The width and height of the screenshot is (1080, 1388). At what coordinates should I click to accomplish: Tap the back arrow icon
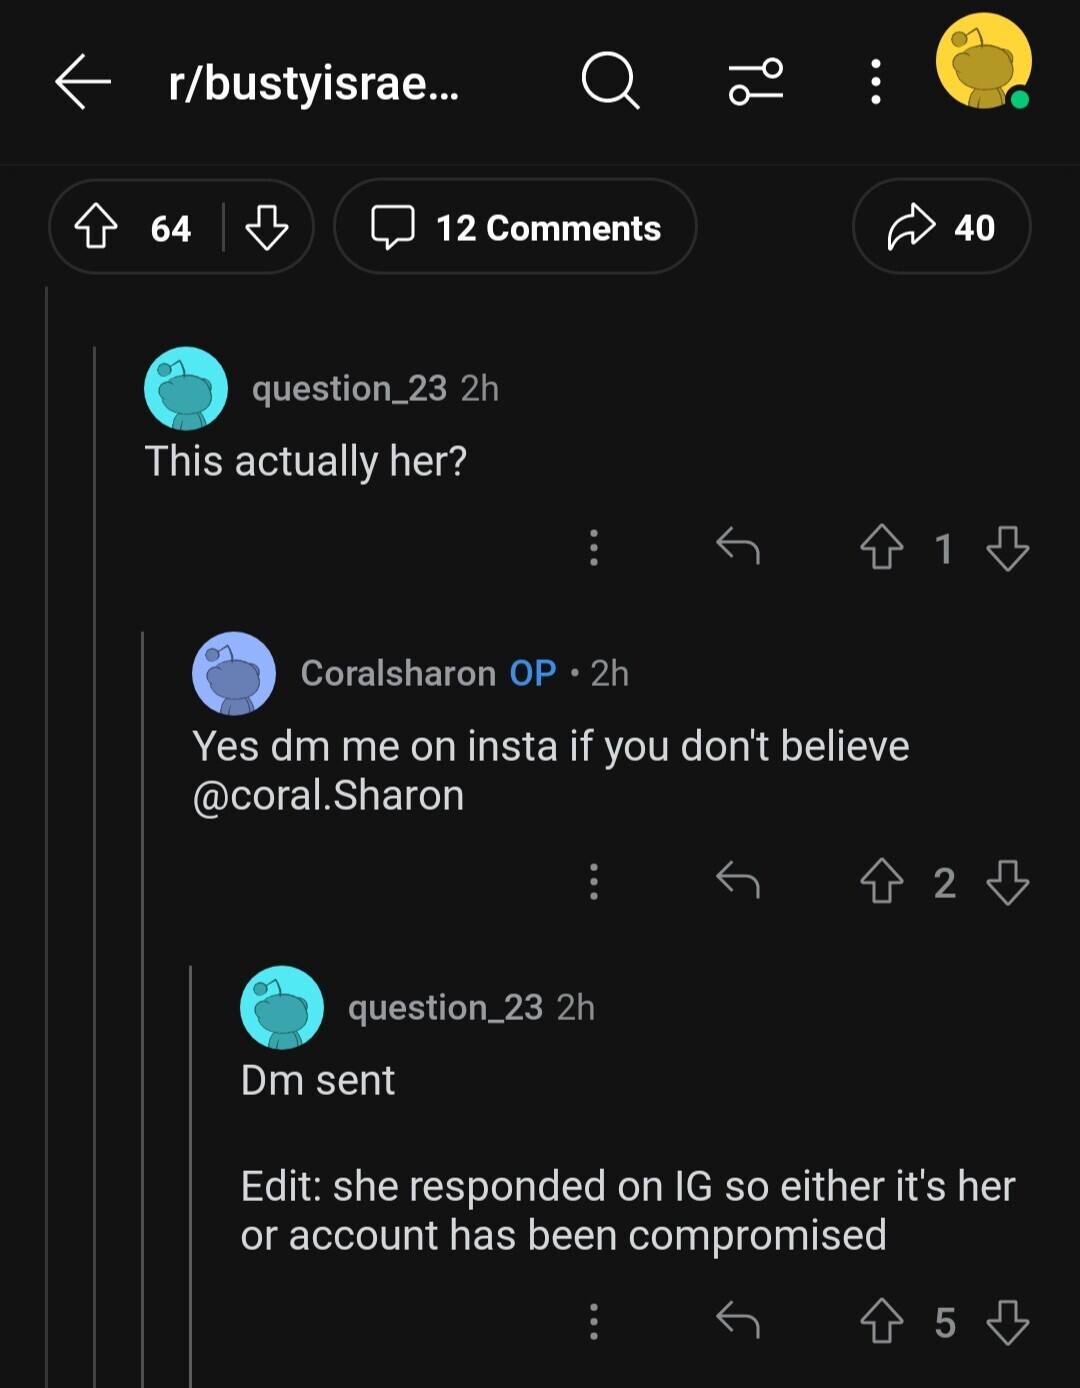82,82
